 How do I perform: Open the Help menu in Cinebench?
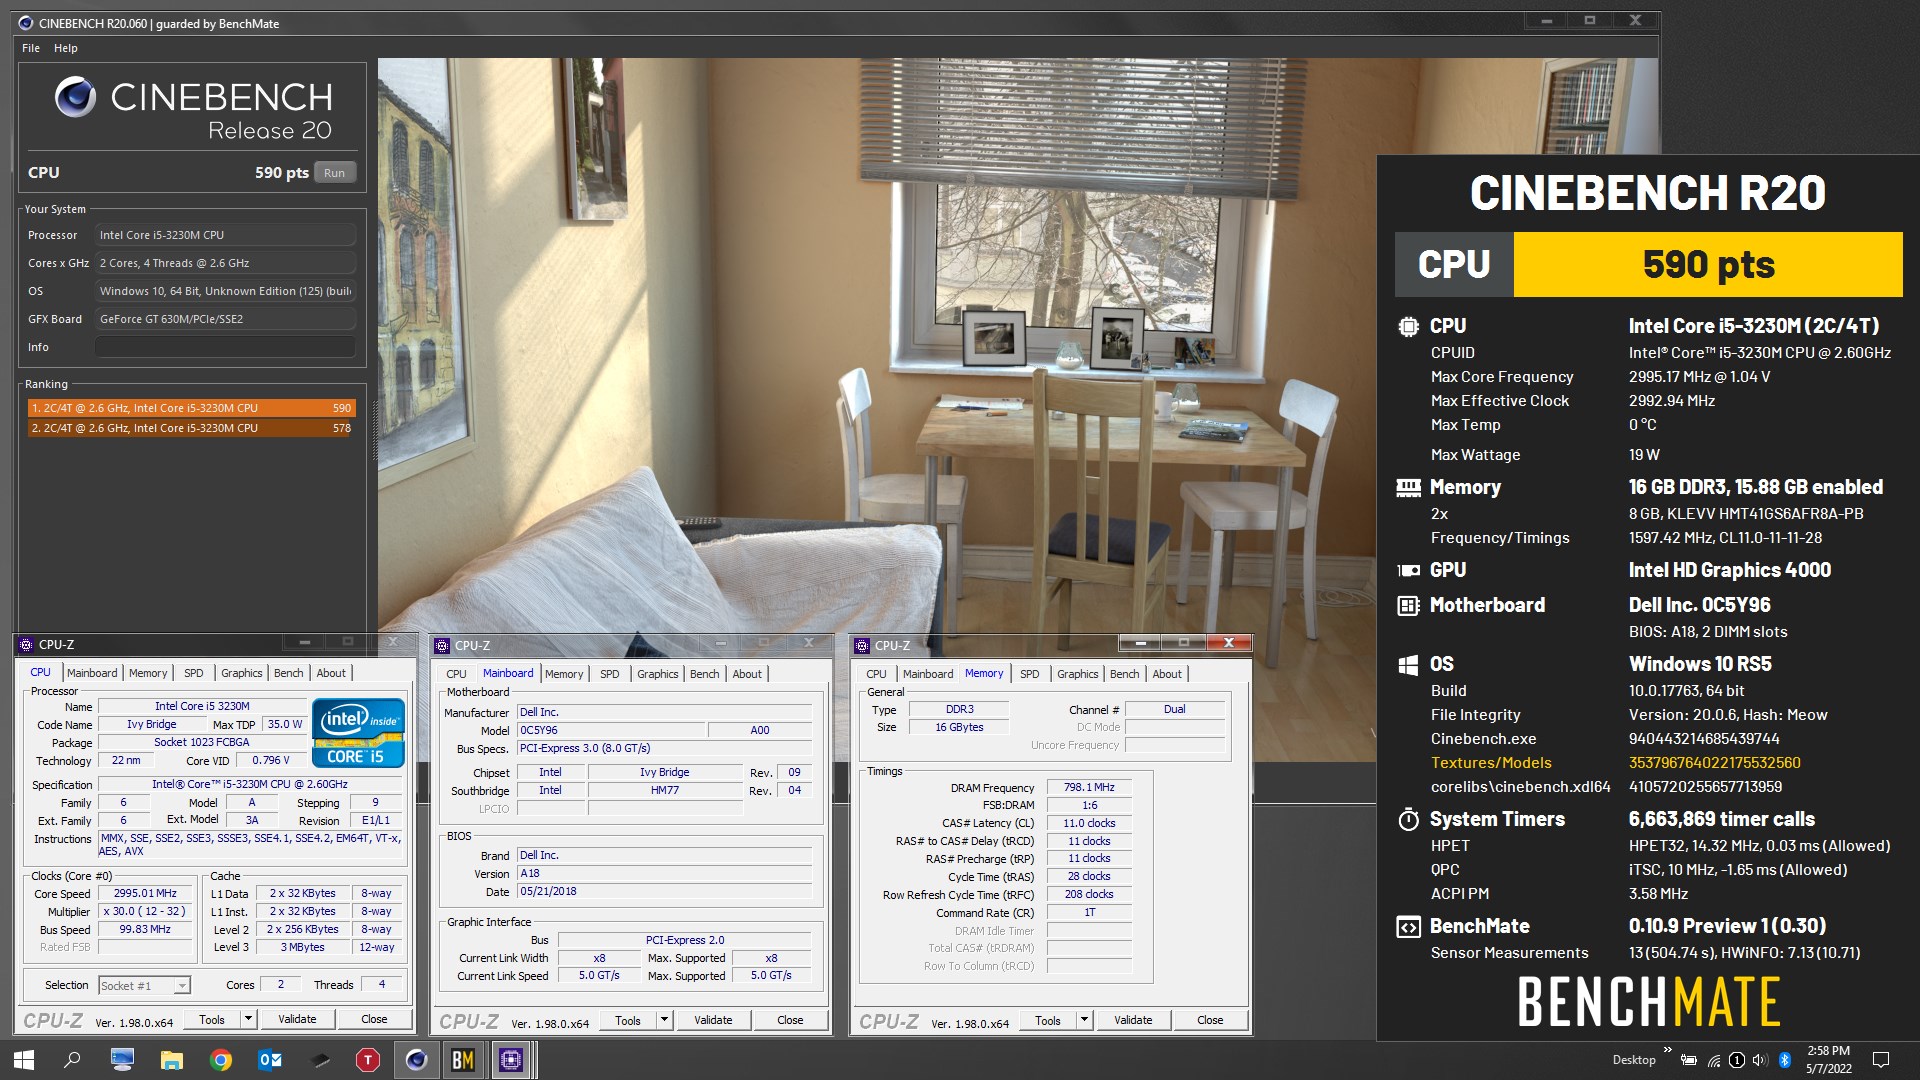pos(66,48)
